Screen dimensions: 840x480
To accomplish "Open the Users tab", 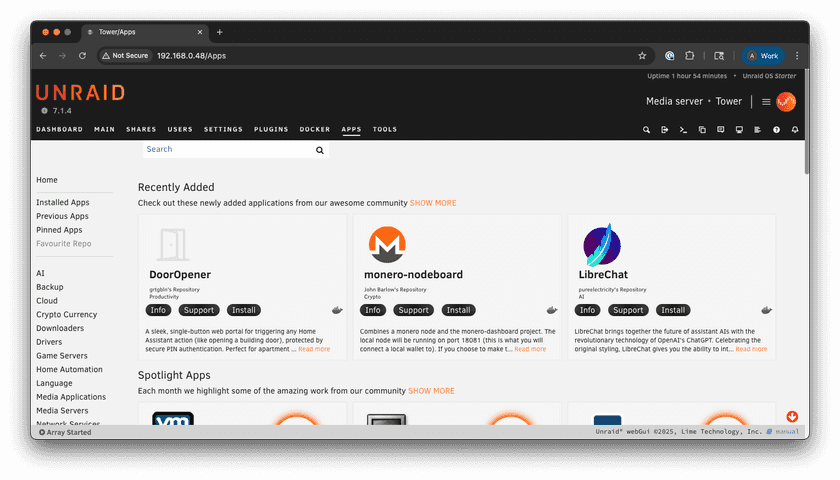I will point(180,130).
